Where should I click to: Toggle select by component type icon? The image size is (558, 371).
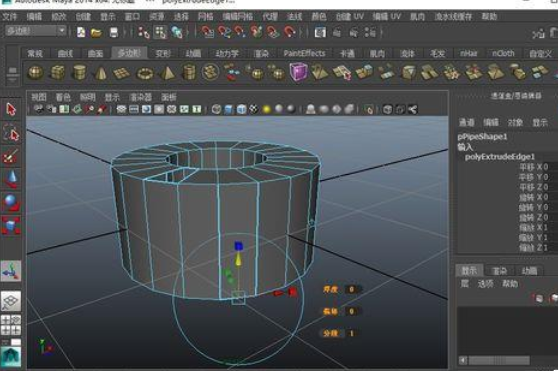177,32
